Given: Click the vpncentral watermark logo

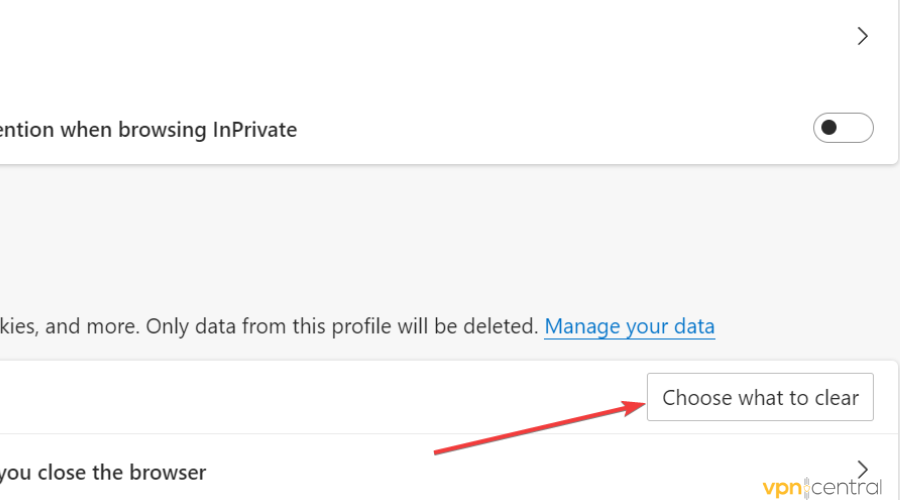Looking at the screenshot, I should [822, 487].
